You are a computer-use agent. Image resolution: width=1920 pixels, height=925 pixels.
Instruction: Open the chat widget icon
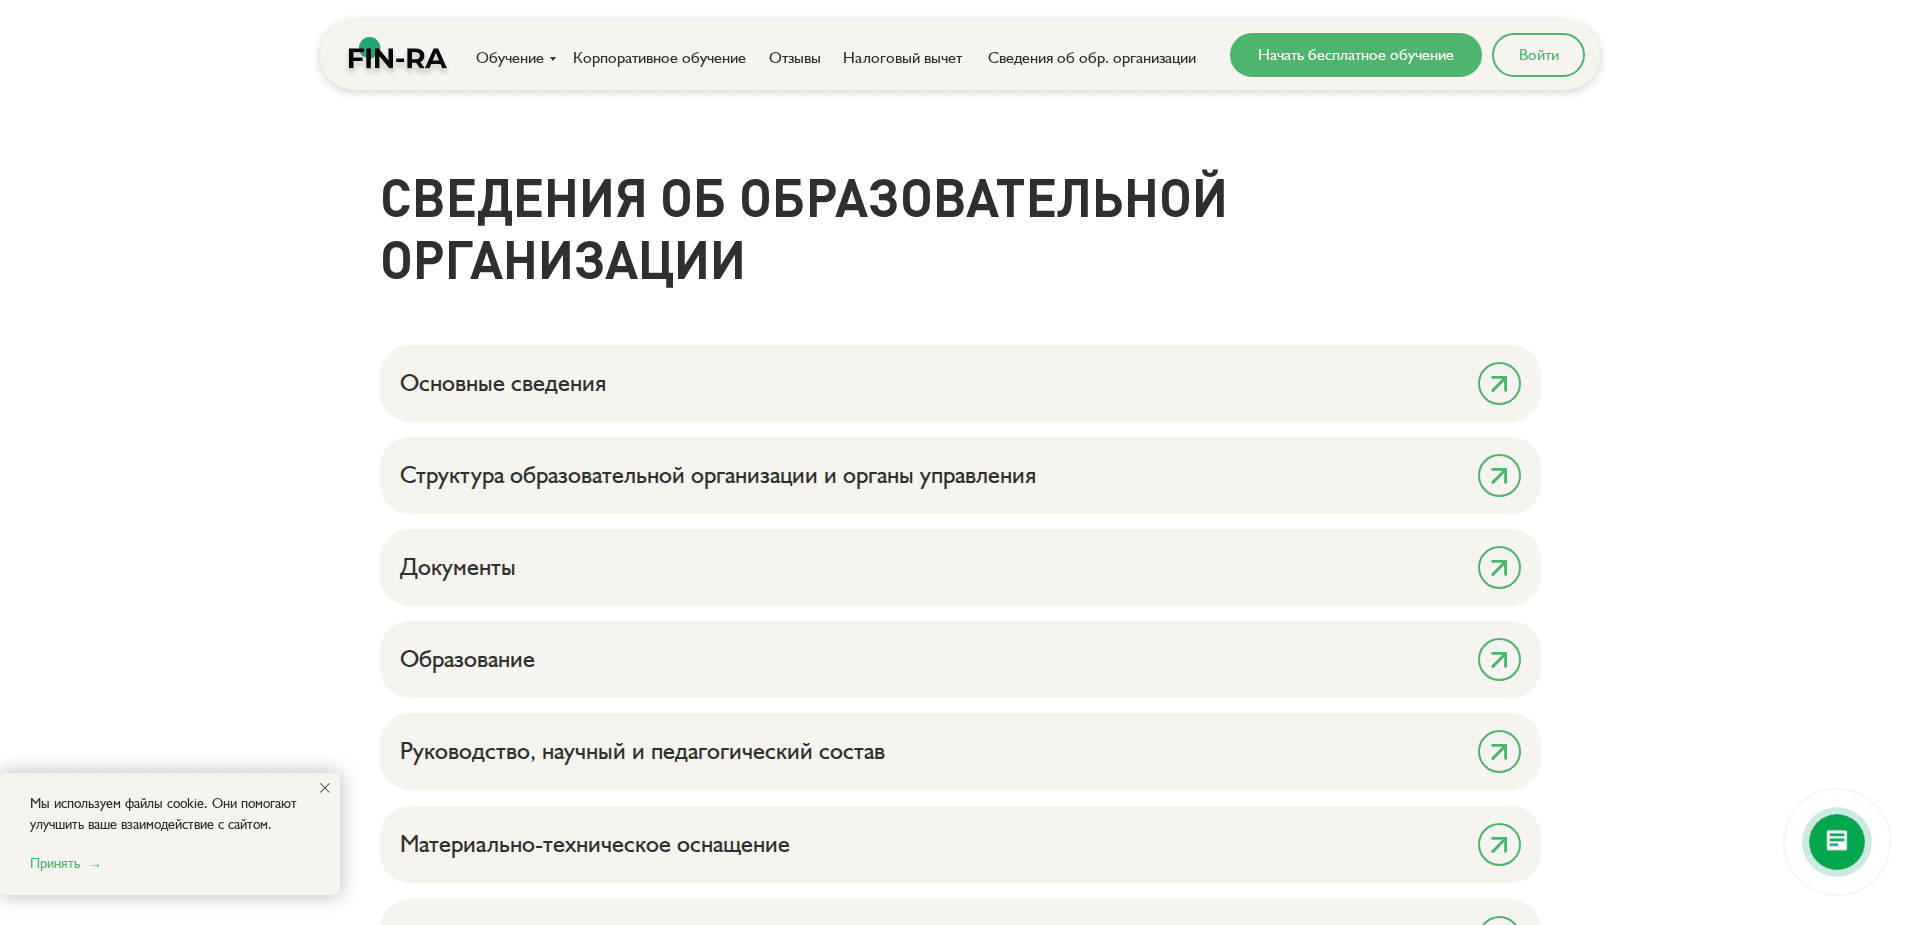[x=1836, y=841]
